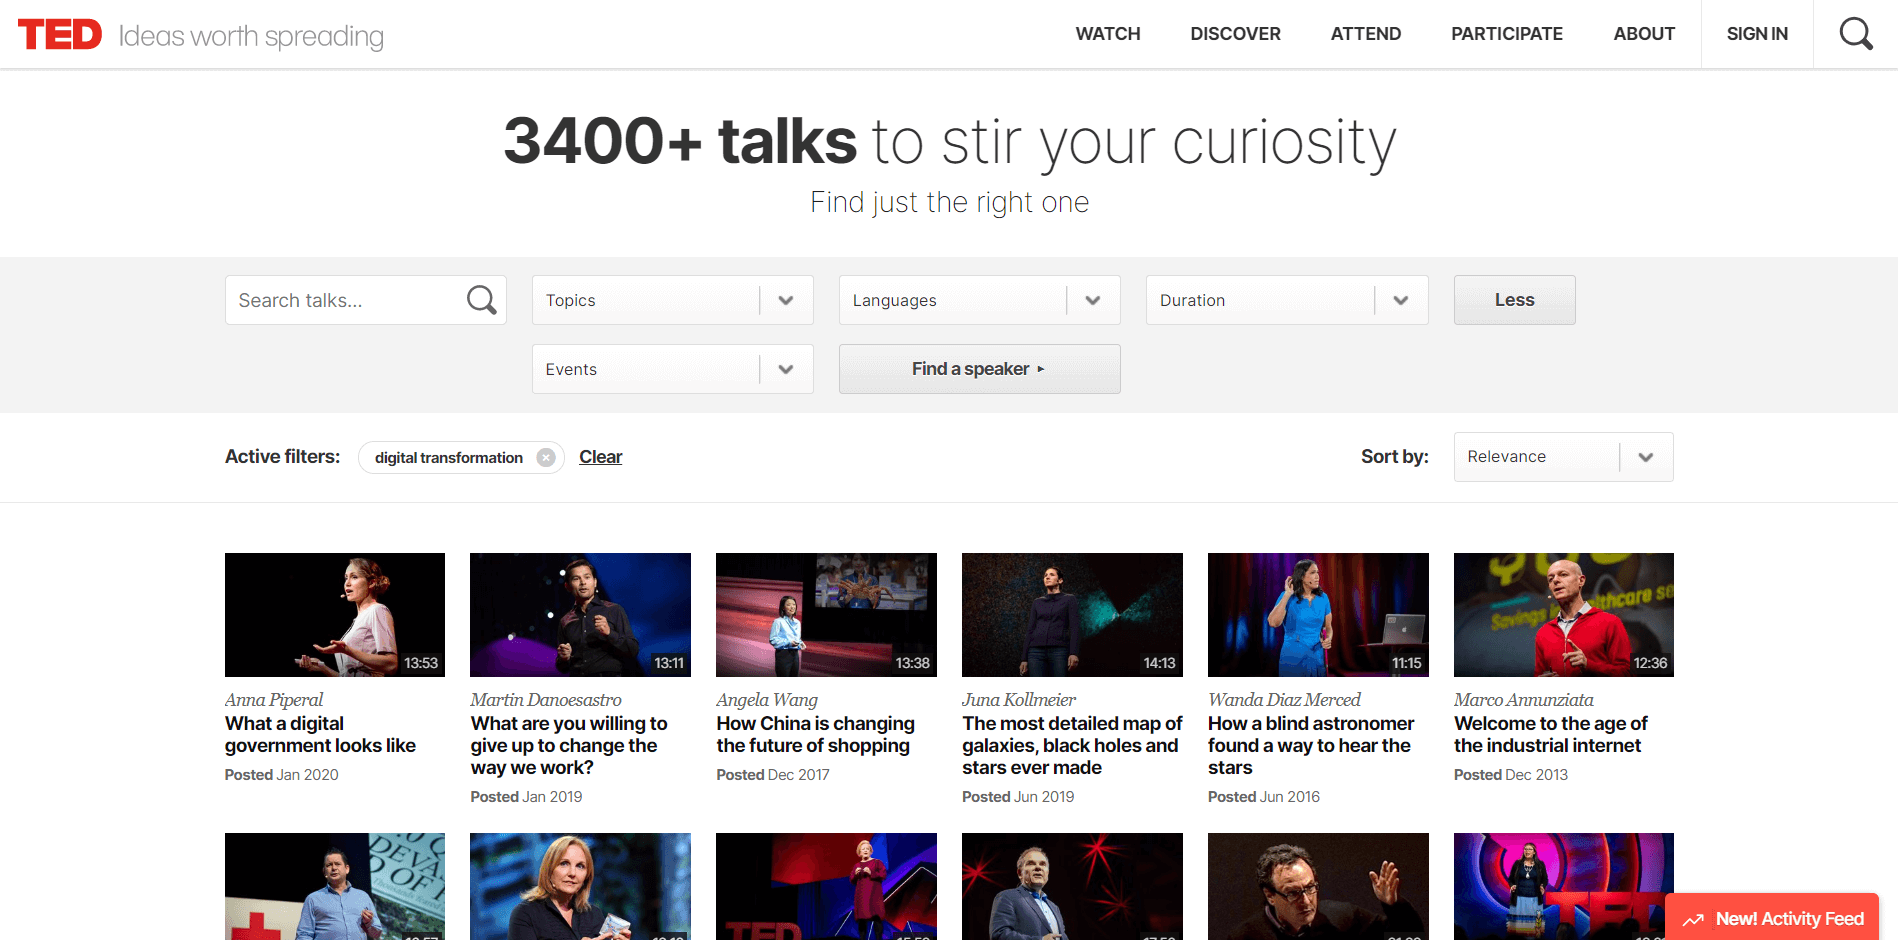Open the WATCH menu
1898x940 pixels.
1107,33
